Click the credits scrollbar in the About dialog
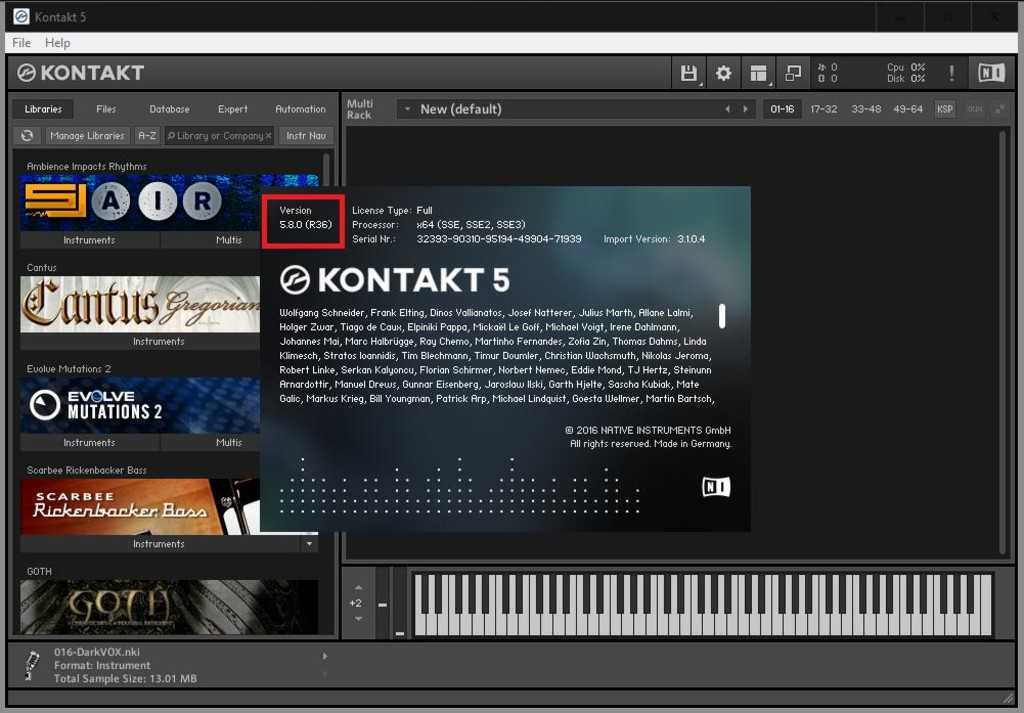This screenshot has width=1024, height=713. [x=722, y=316]
